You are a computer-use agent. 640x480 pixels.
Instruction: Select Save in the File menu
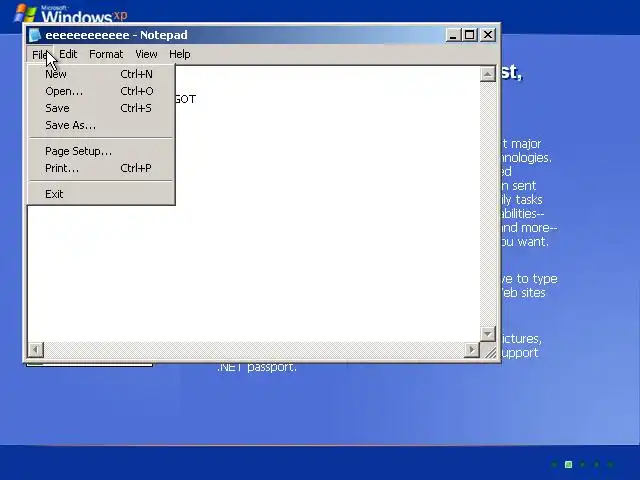pyautogui.click(x=101, y=108)
